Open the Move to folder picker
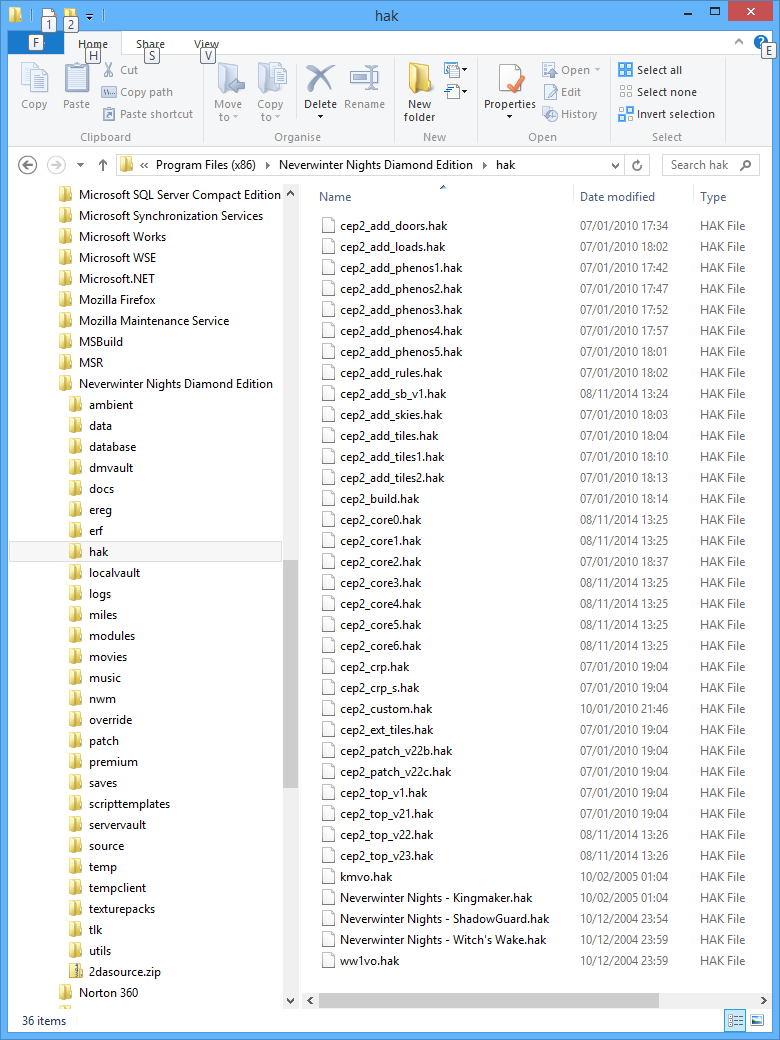The width and height of the screenshot is (780, 1040). coord(228,92)
